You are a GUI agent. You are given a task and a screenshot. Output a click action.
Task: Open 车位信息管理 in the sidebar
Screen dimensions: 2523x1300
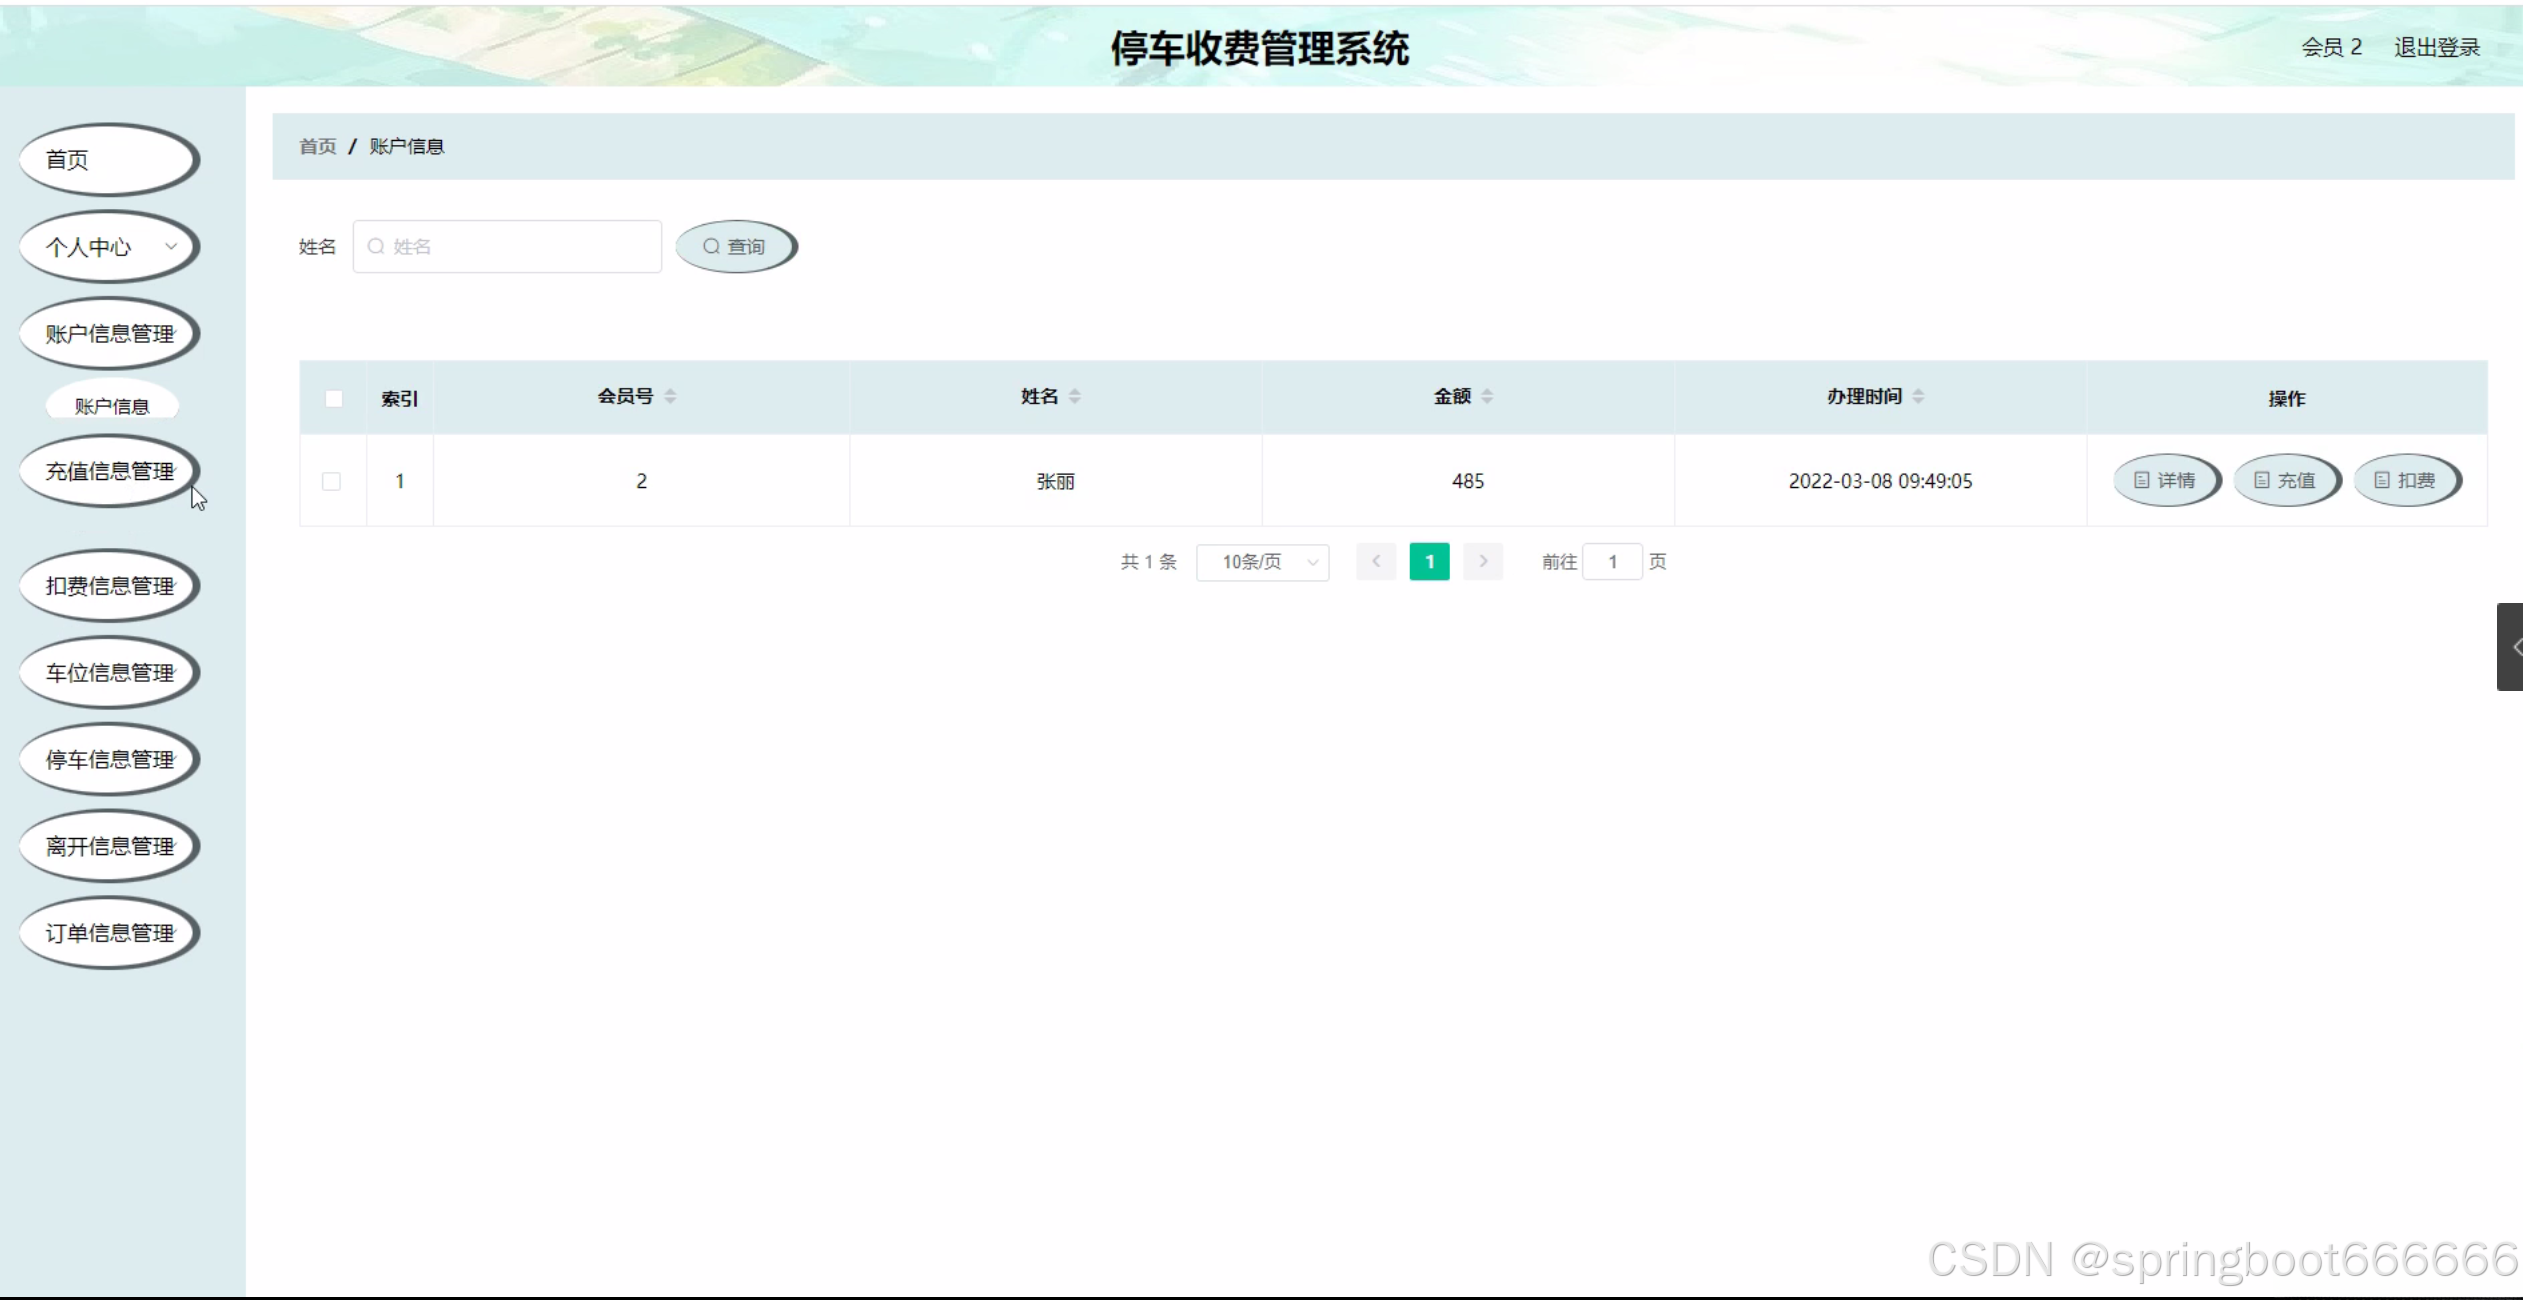(x=108, y=673)
